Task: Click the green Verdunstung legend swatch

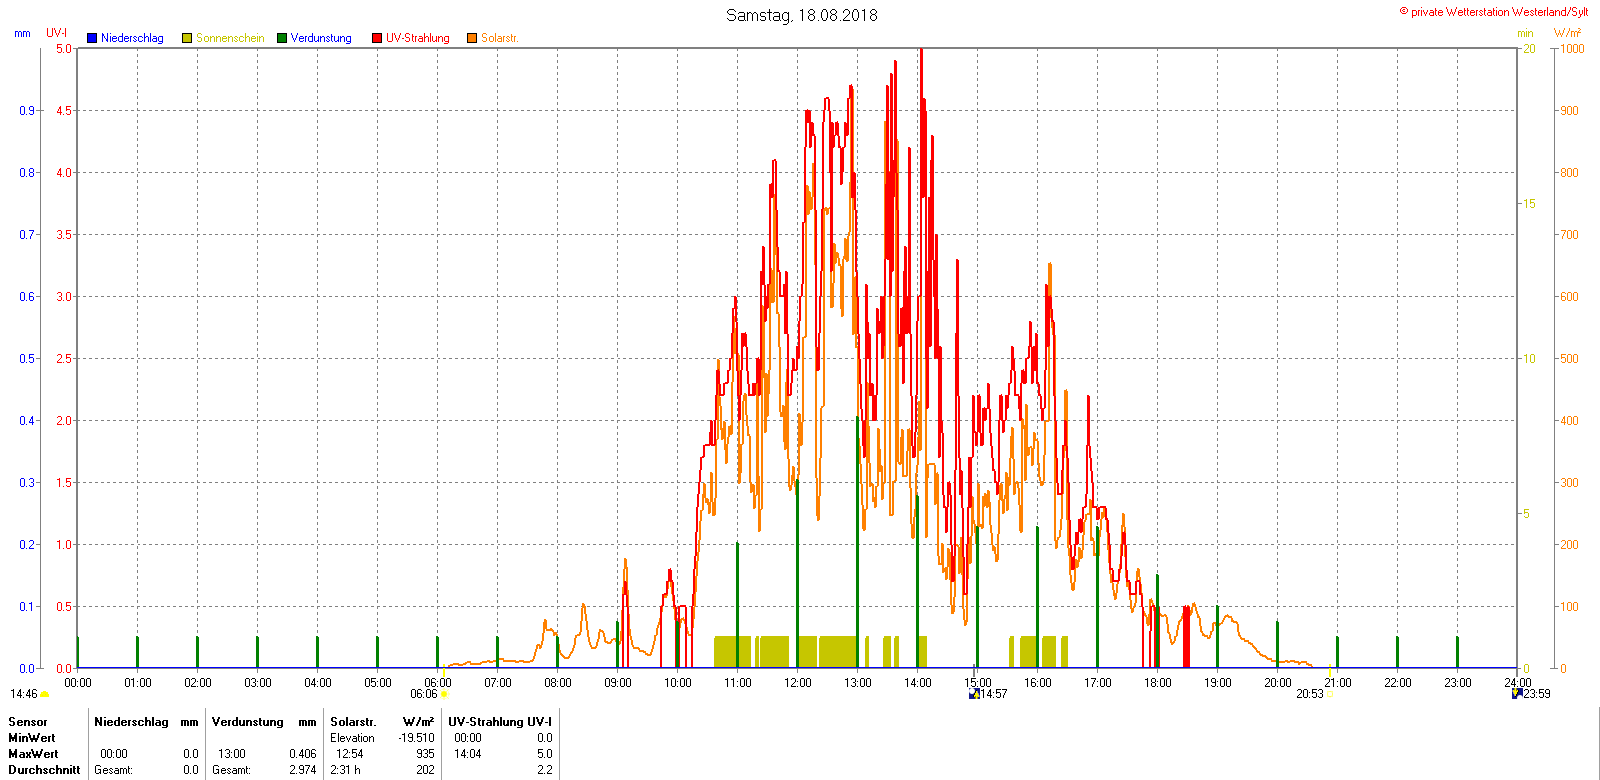Action: (x=282, y=38)
